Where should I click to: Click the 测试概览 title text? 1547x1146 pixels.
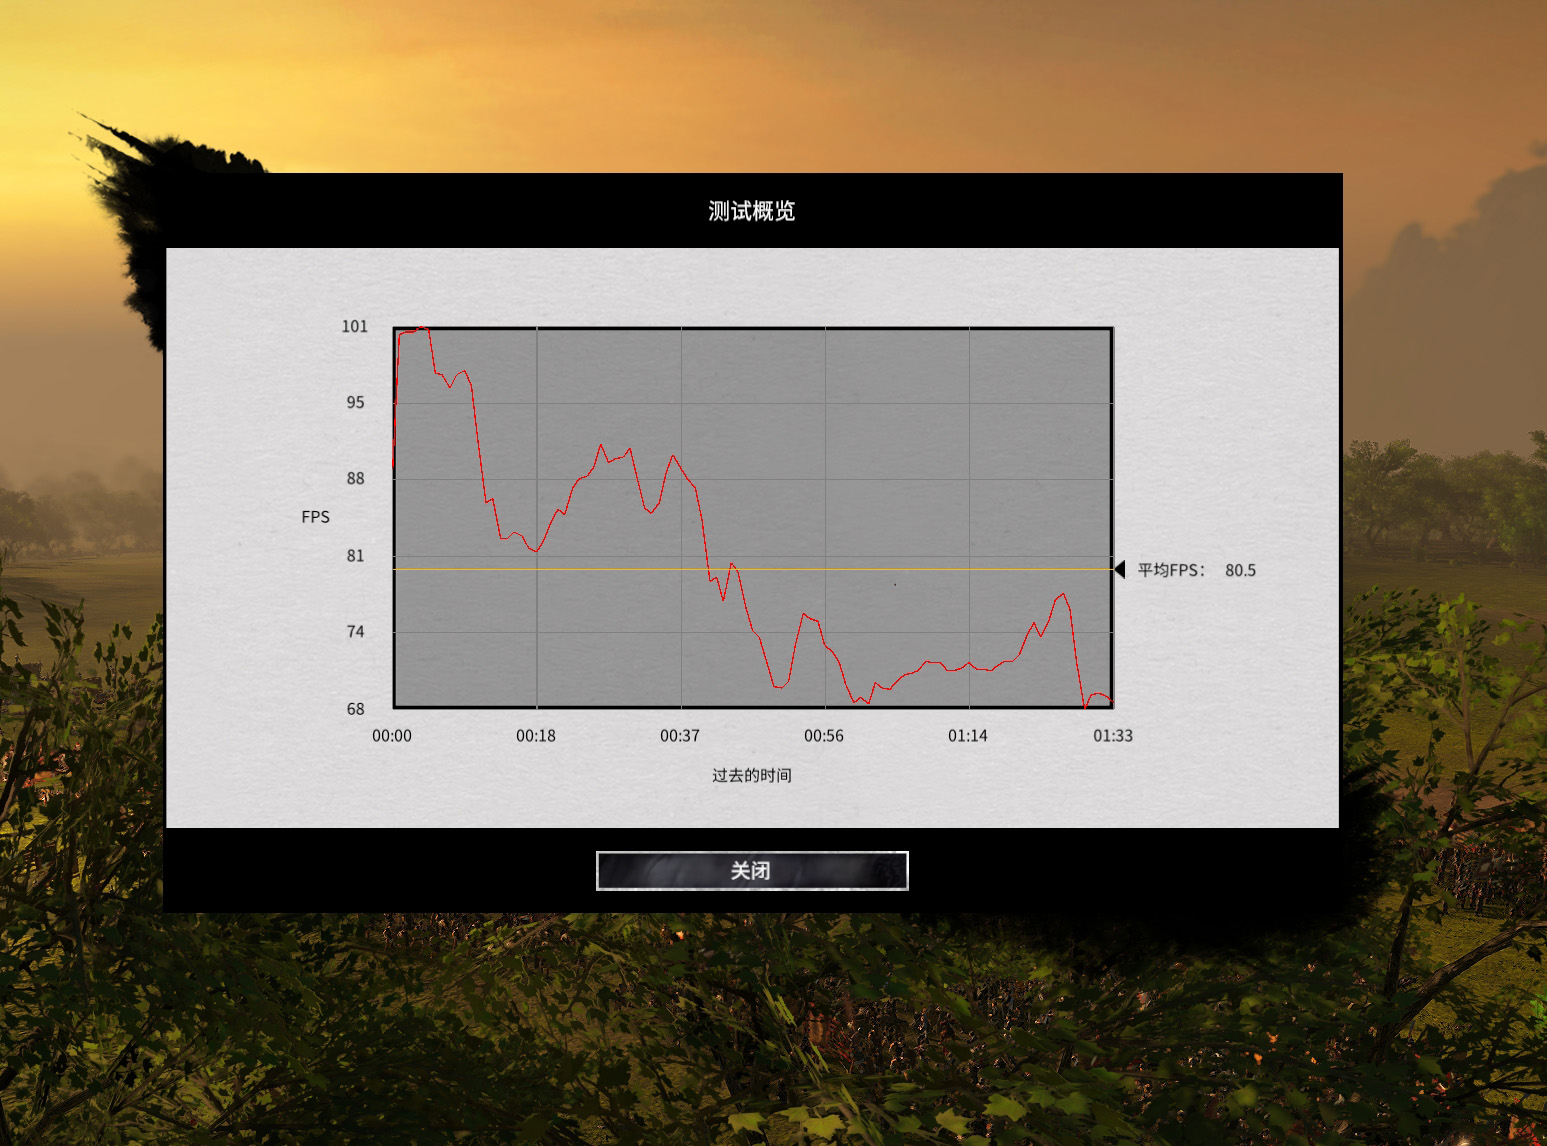tap(752, 211)
